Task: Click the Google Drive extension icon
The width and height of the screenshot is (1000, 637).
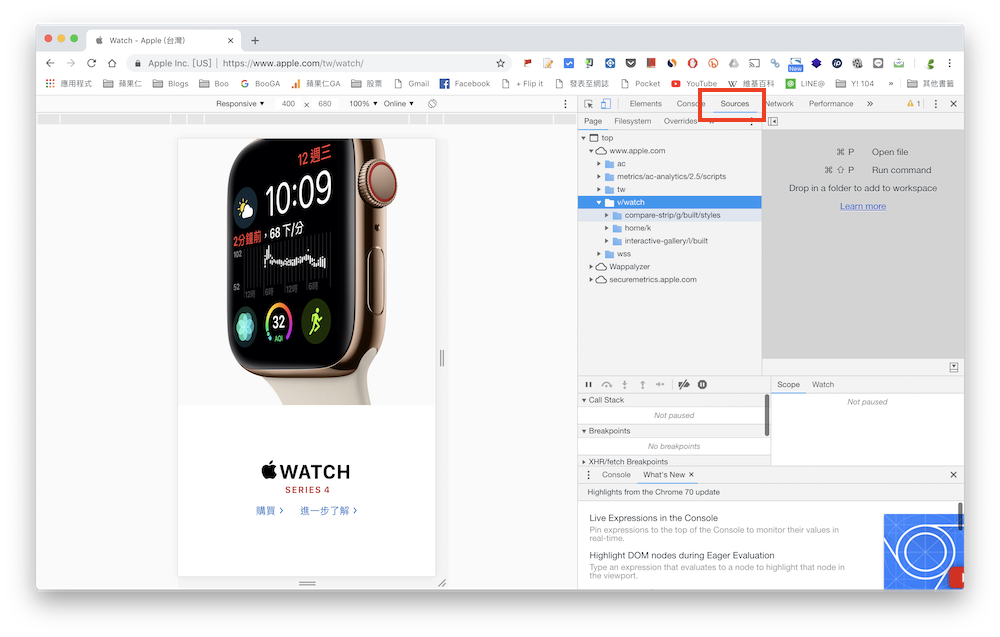Action: (734, 63)
